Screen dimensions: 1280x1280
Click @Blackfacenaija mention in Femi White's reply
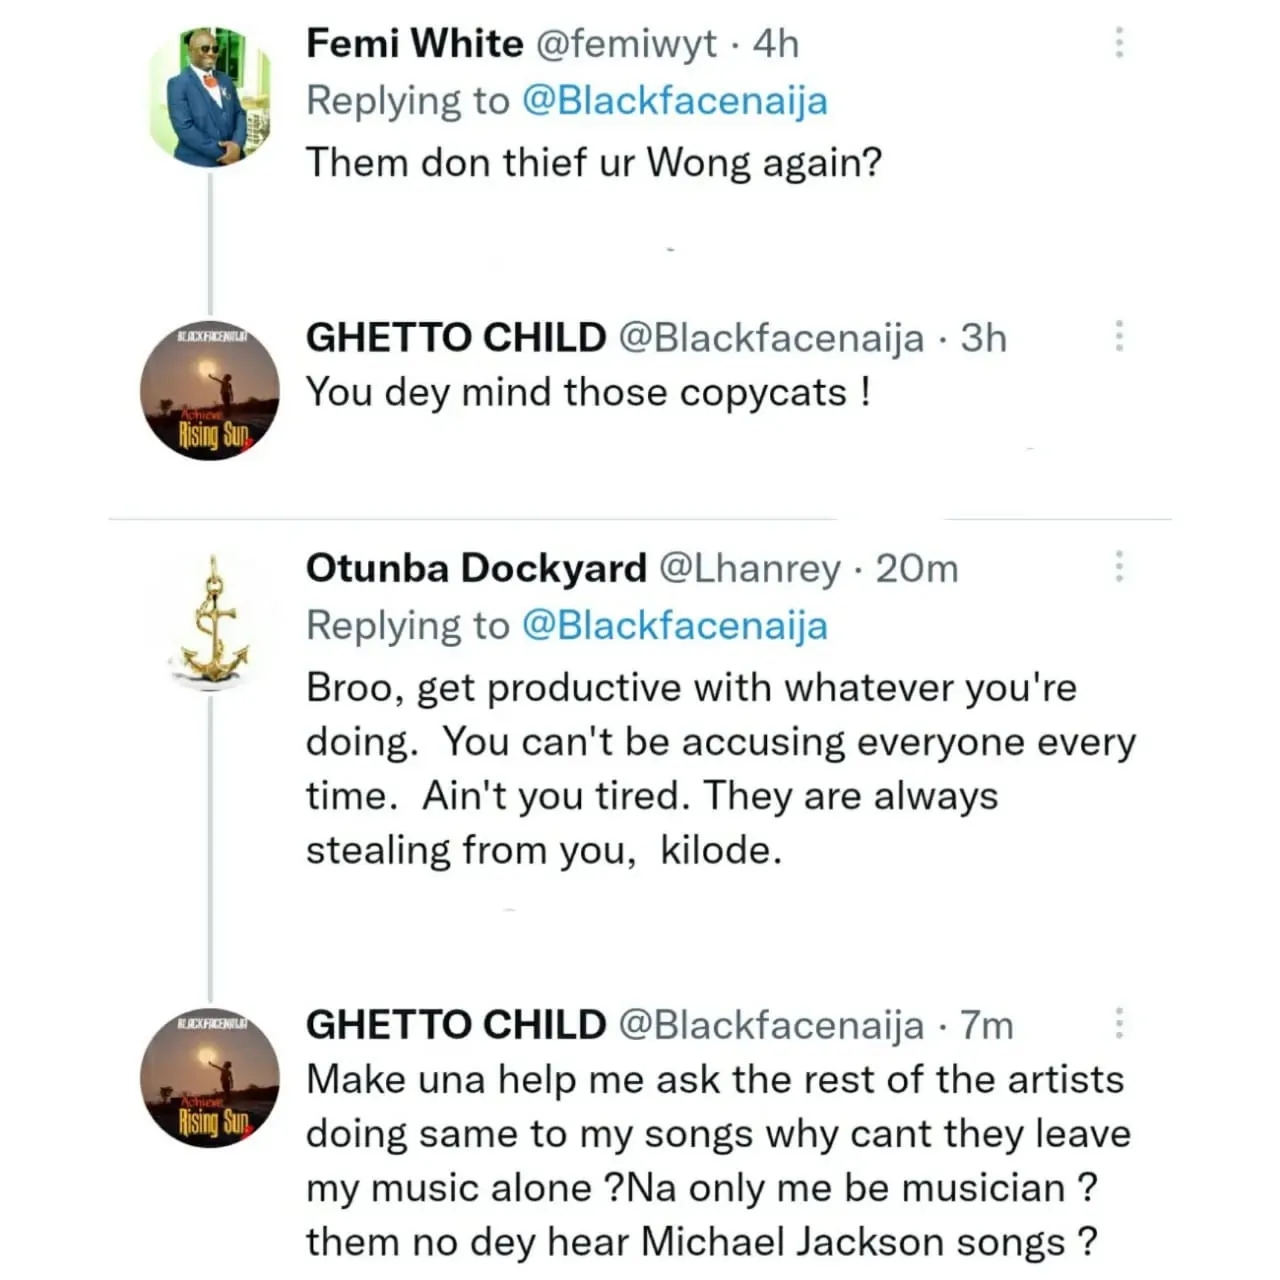click(x=675, y=101)
